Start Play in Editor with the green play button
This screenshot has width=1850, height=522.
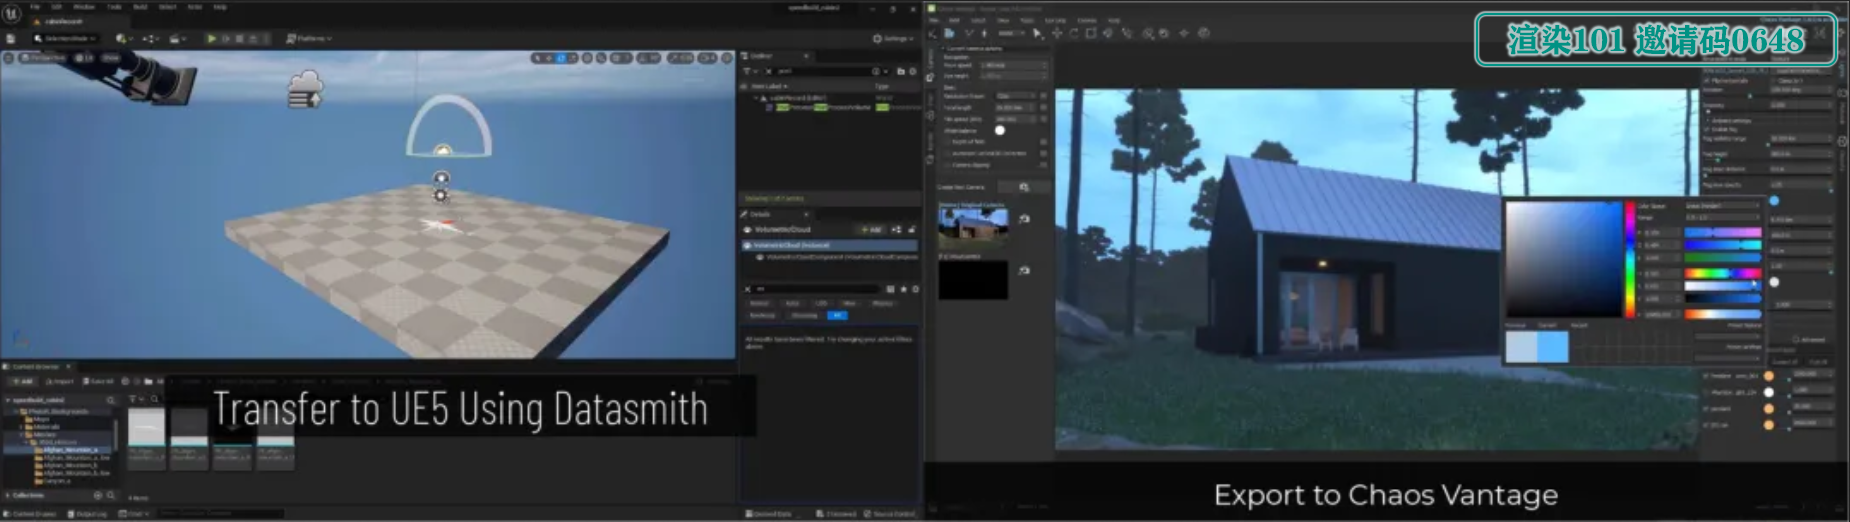point(212,39)
